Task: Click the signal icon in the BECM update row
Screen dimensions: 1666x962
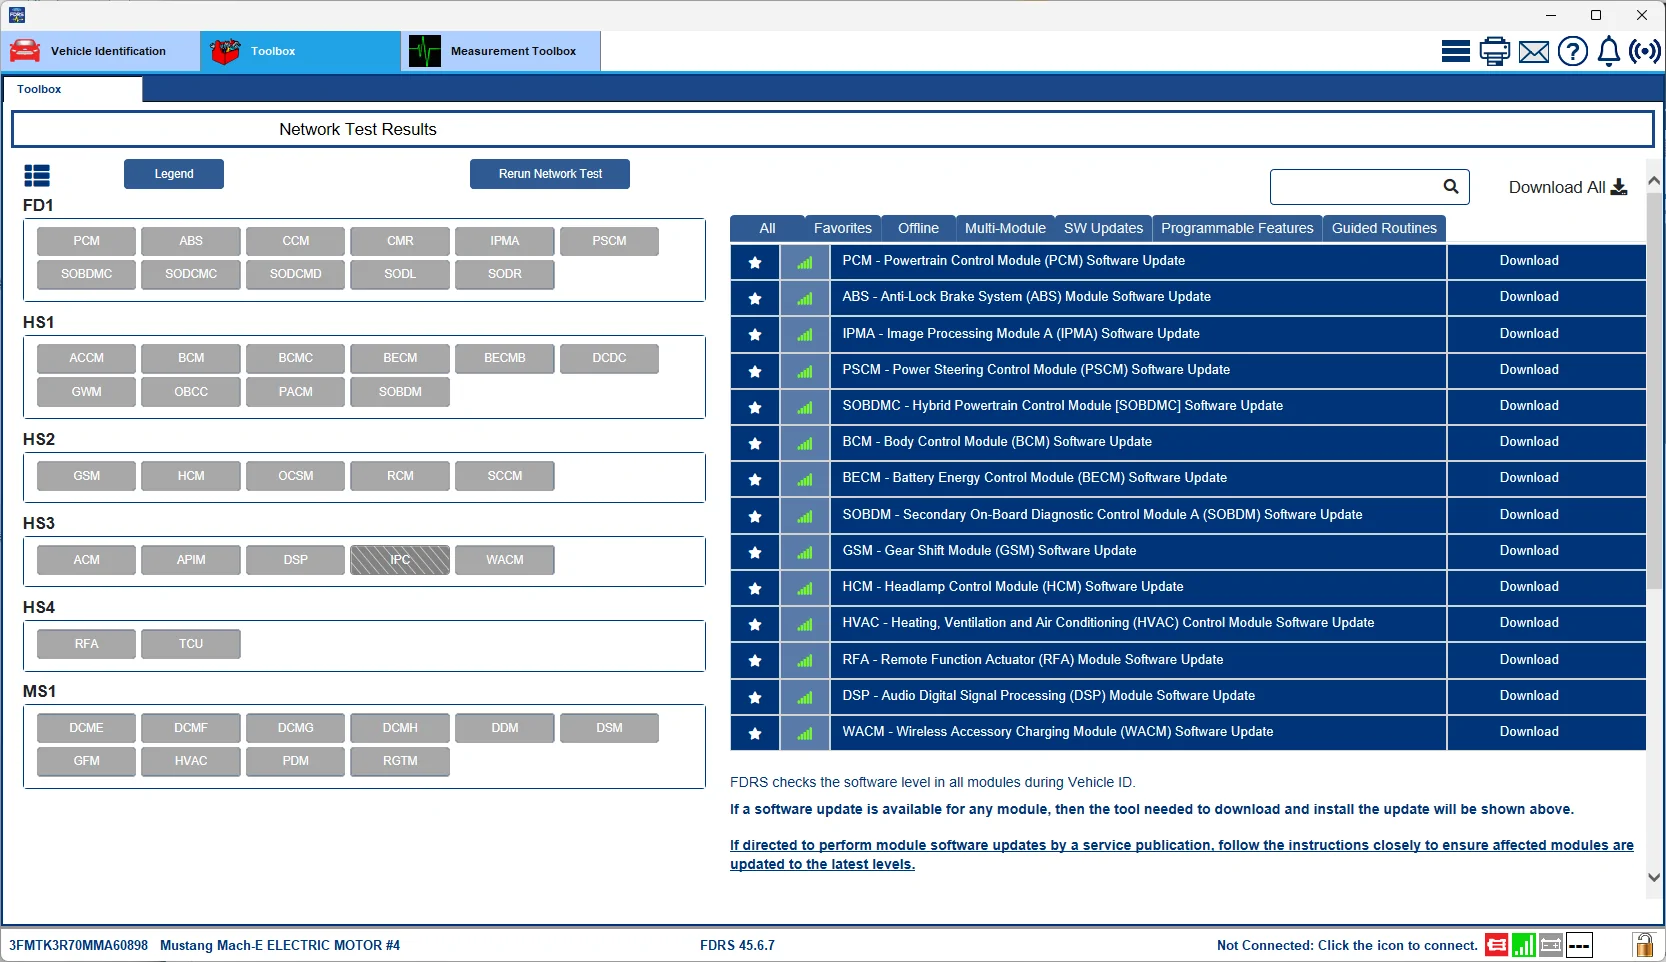Action: point(805,479)
